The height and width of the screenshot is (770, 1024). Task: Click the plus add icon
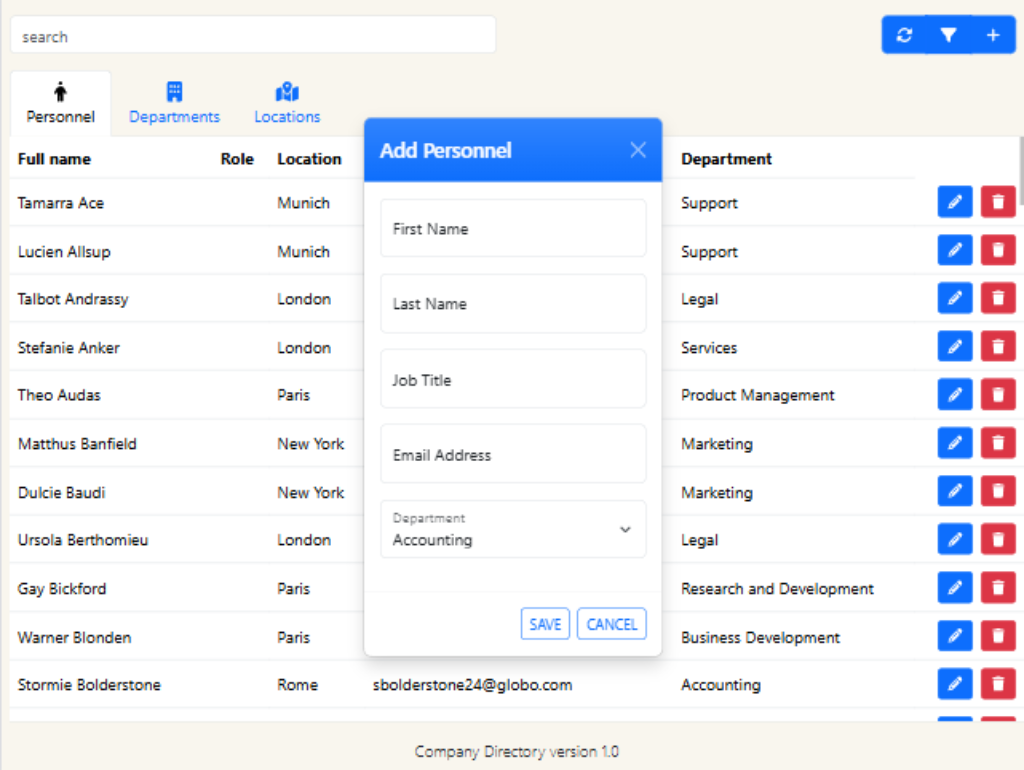tap(993, 35)
